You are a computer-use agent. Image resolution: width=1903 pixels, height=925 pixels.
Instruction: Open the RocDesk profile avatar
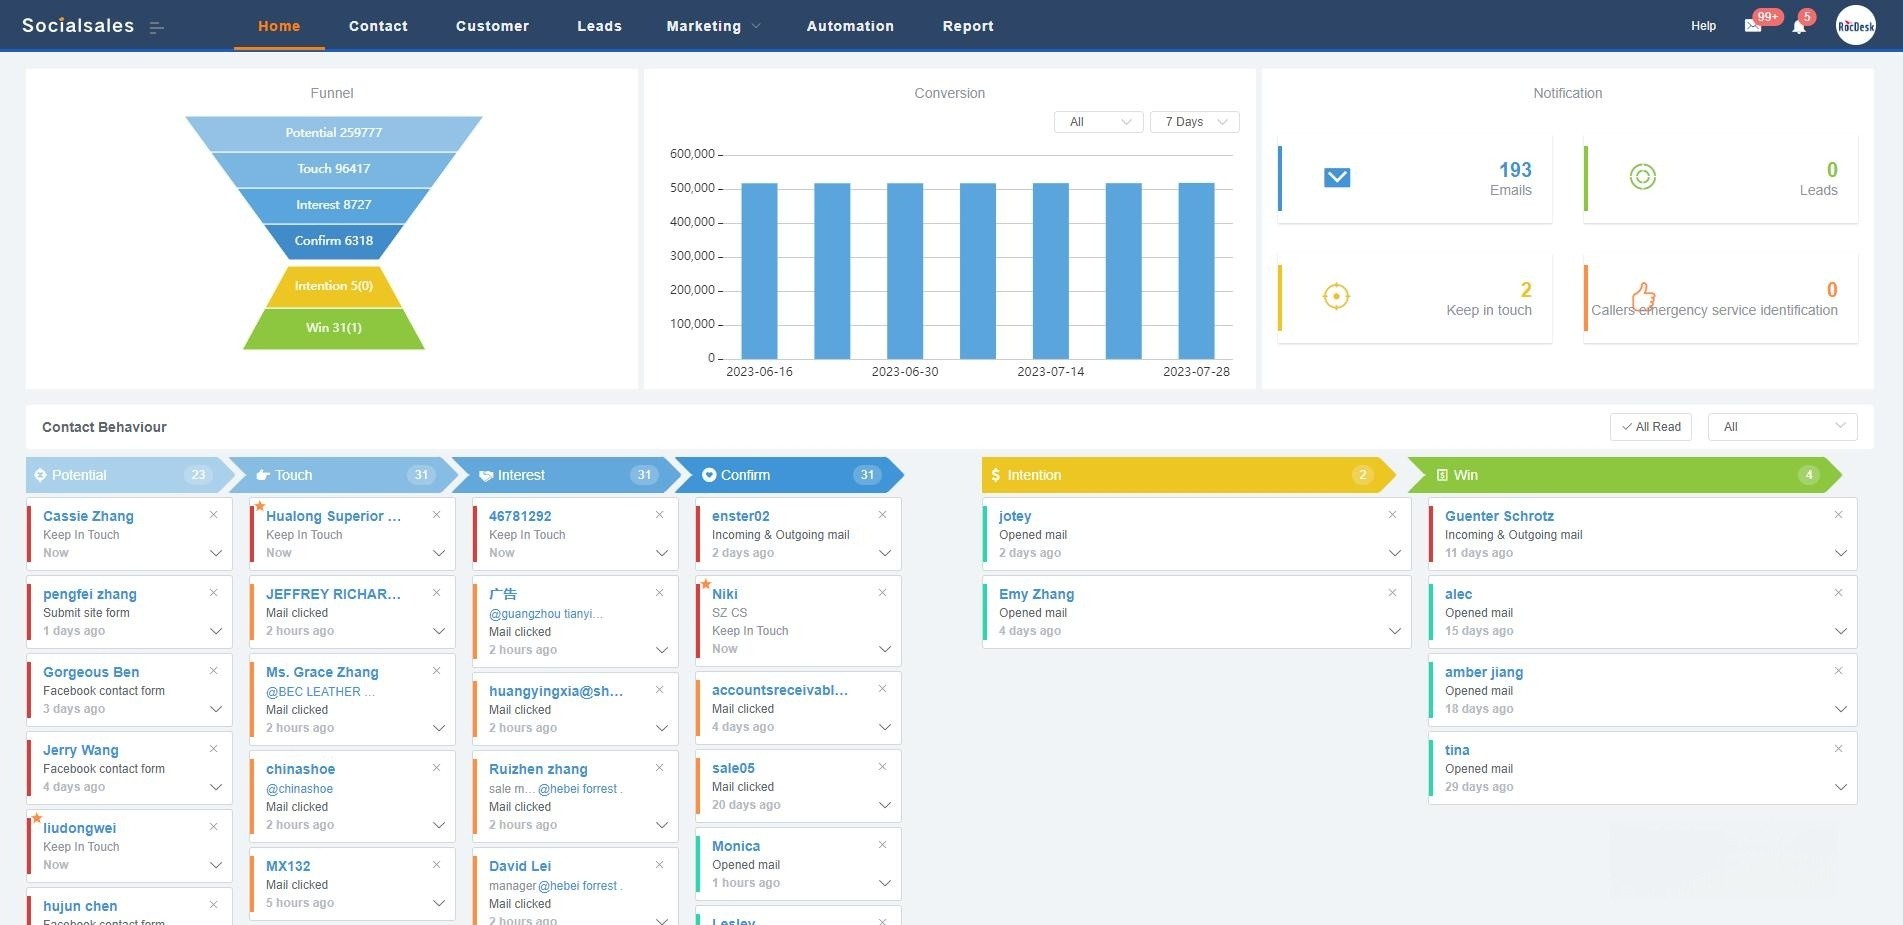(x=1856, y=26)
